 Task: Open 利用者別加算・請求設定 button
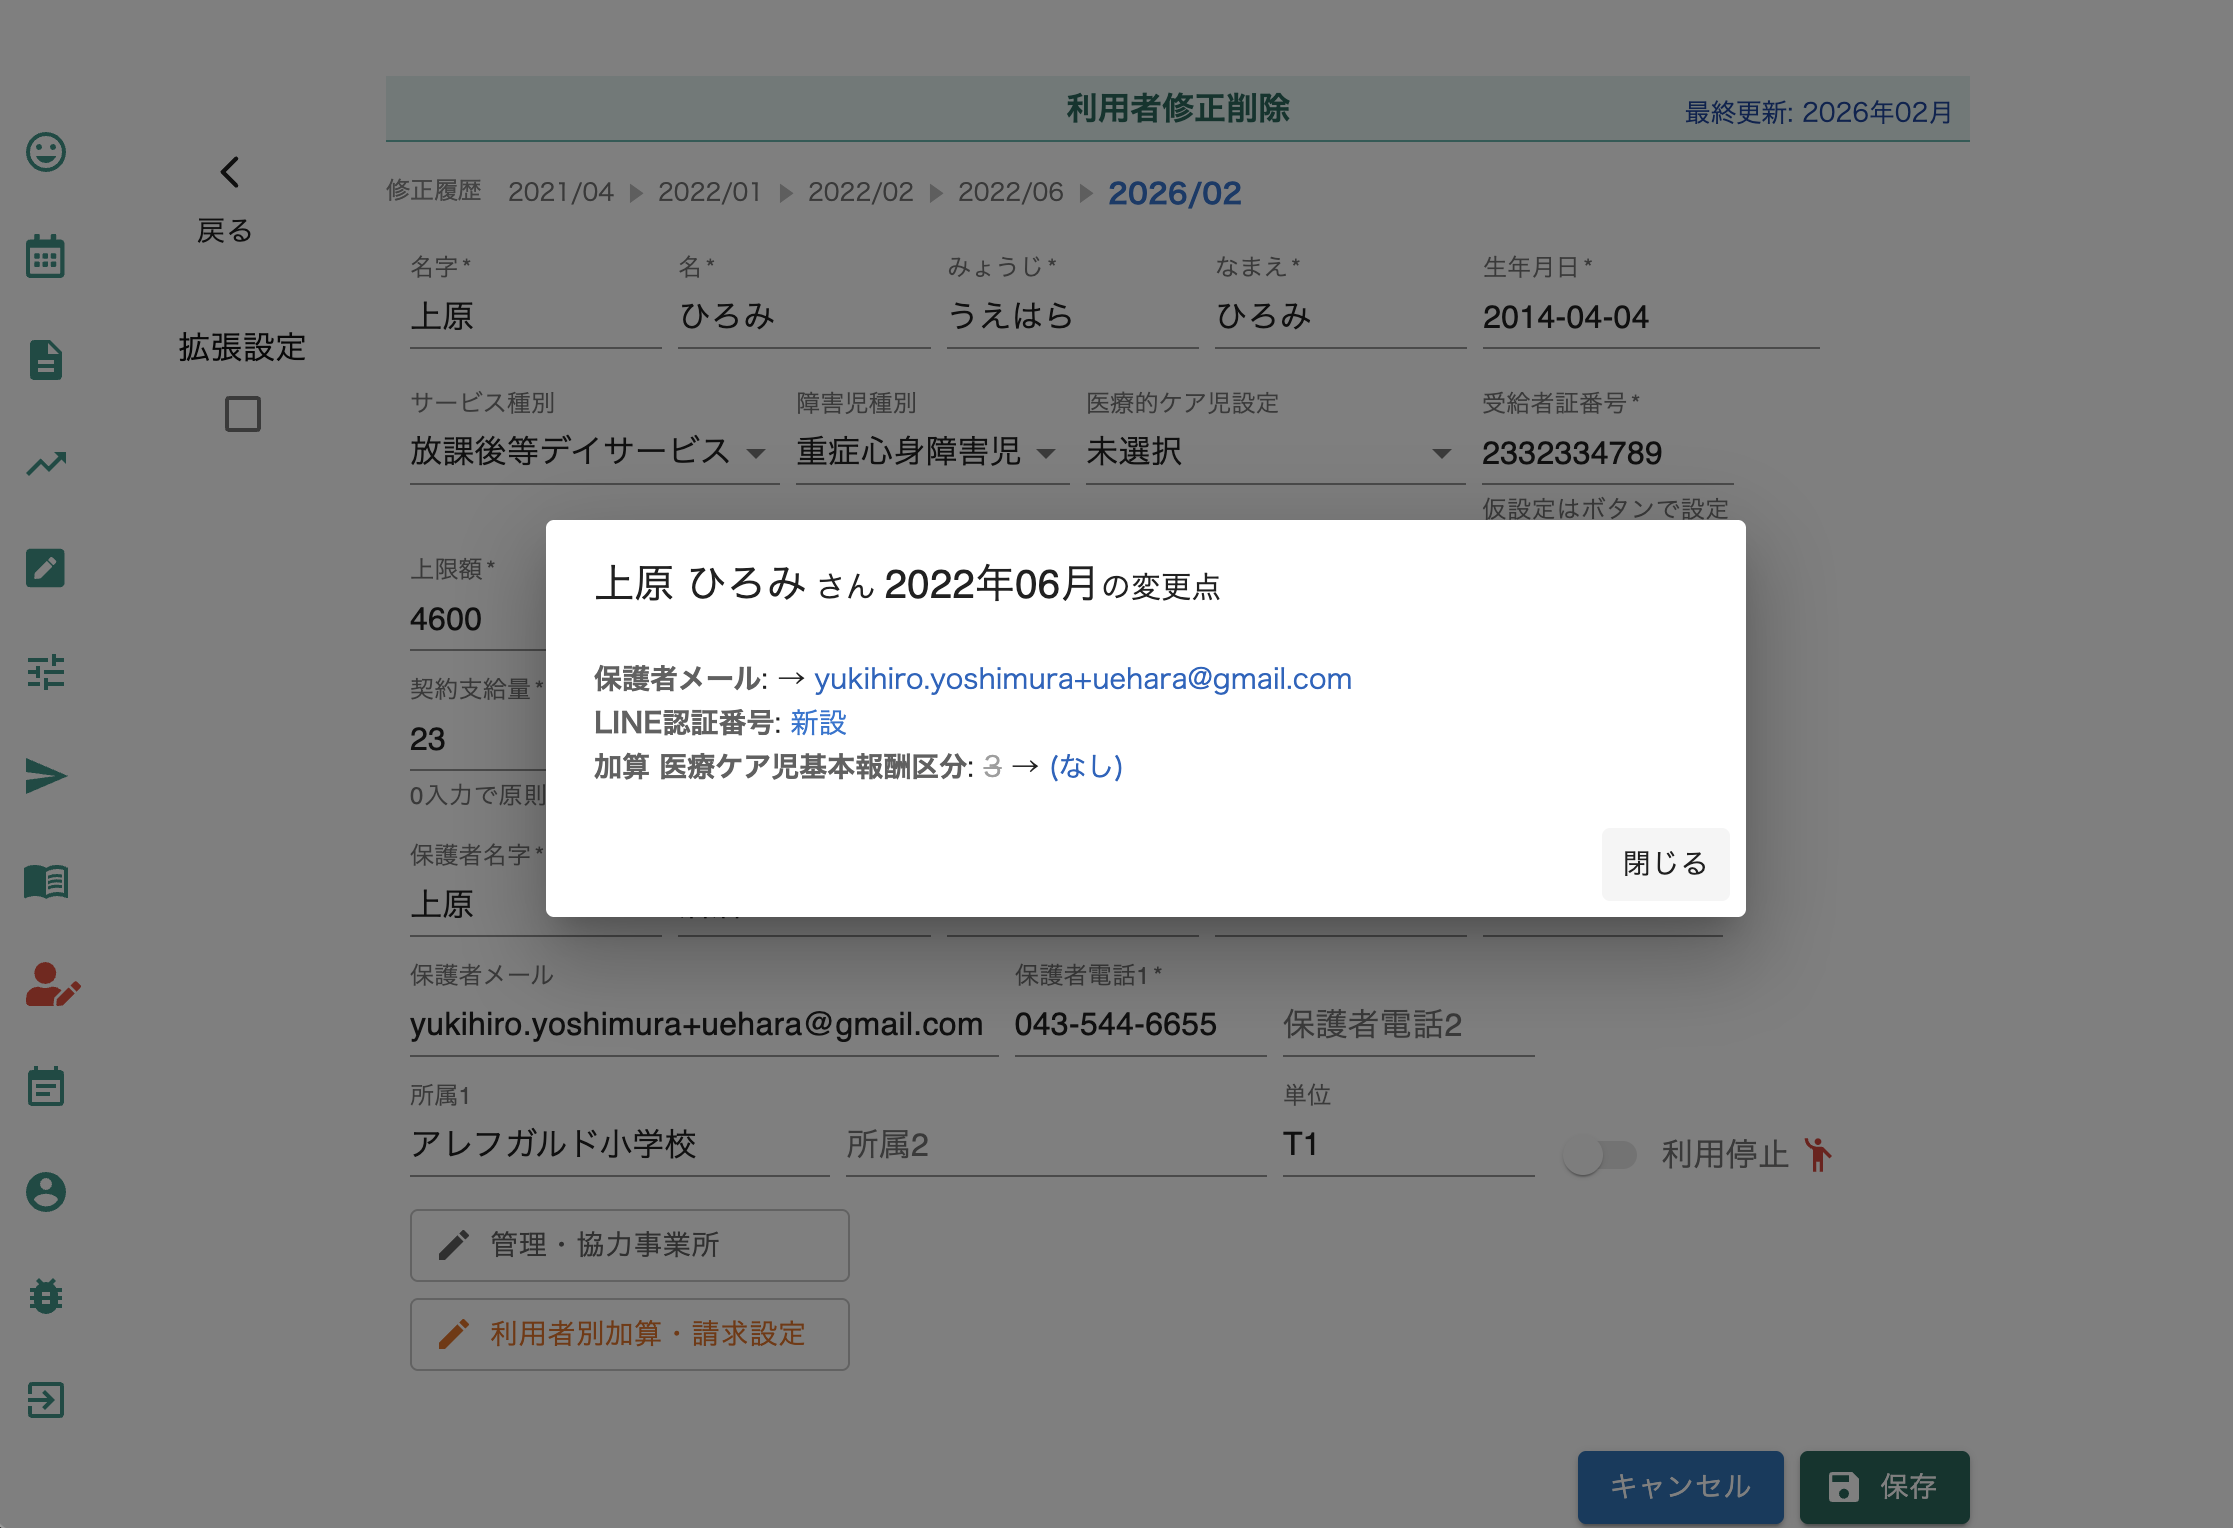pyautogui.click(x=629, y=1334)
